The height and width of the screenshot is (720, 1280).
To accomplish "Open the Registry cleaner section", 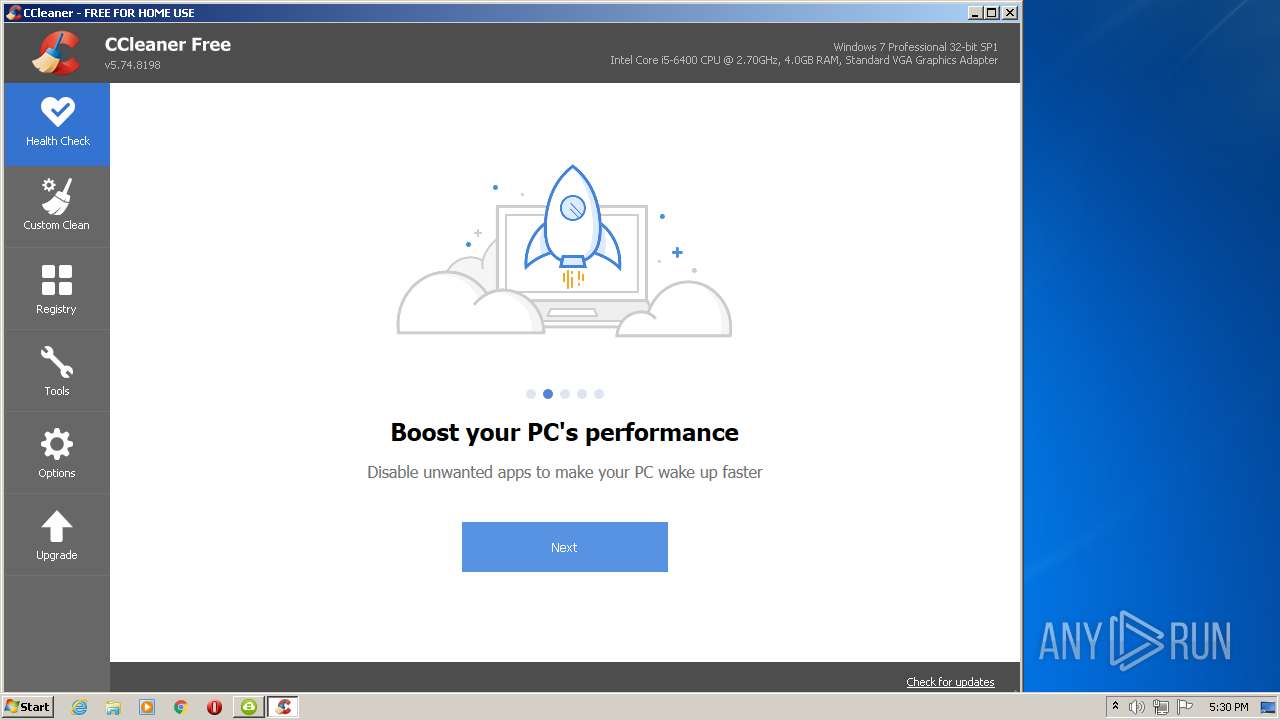I will pyautogui.click(x=57, y=289).
